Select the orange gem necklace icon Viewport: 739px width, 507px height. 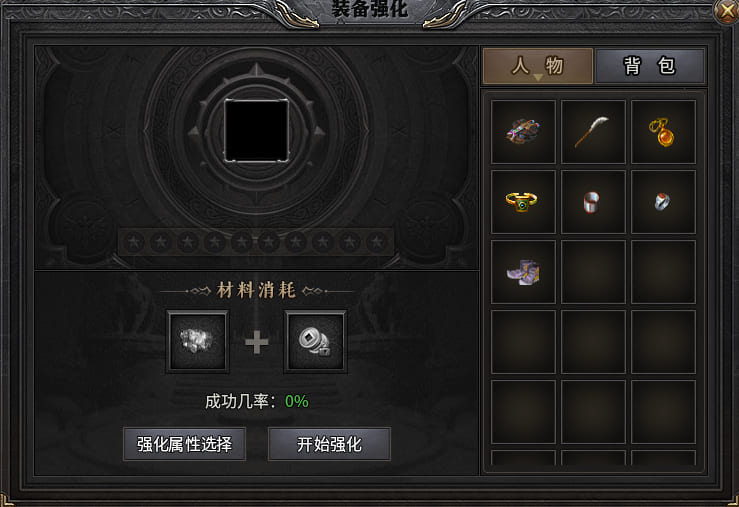coord(663,132)
